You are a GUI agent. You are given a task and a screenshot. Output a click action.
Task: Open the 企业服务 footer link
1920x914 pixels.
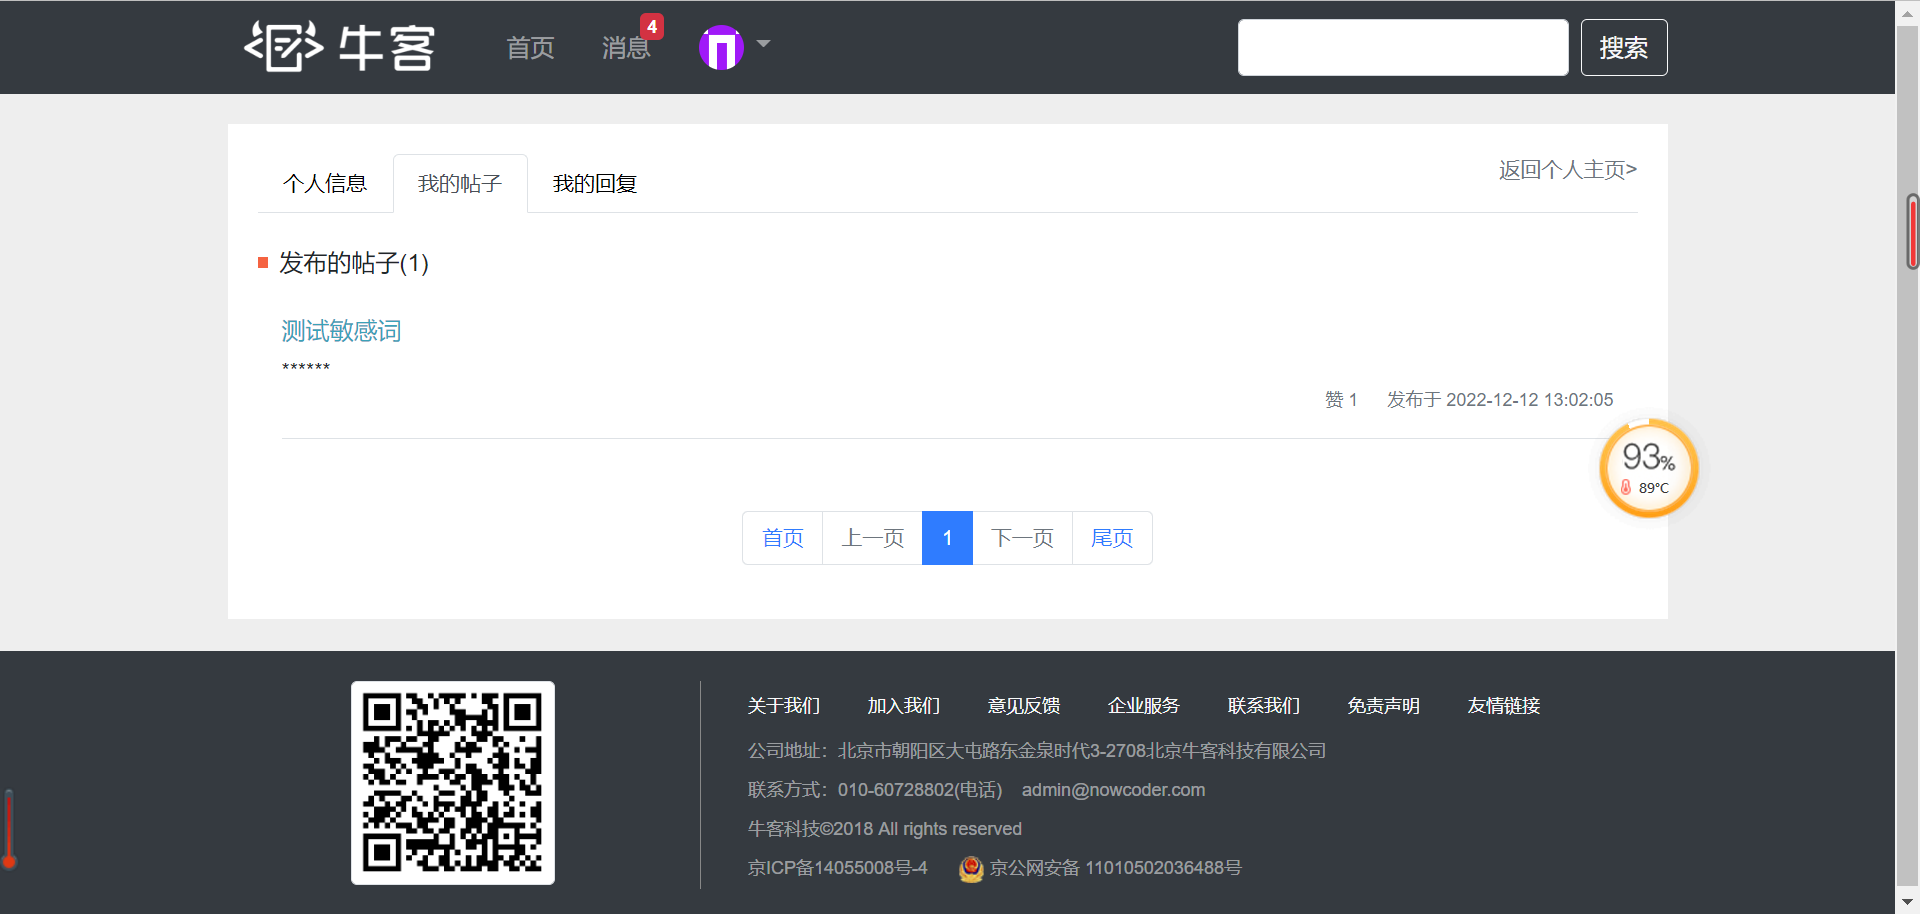point(1144,706)
